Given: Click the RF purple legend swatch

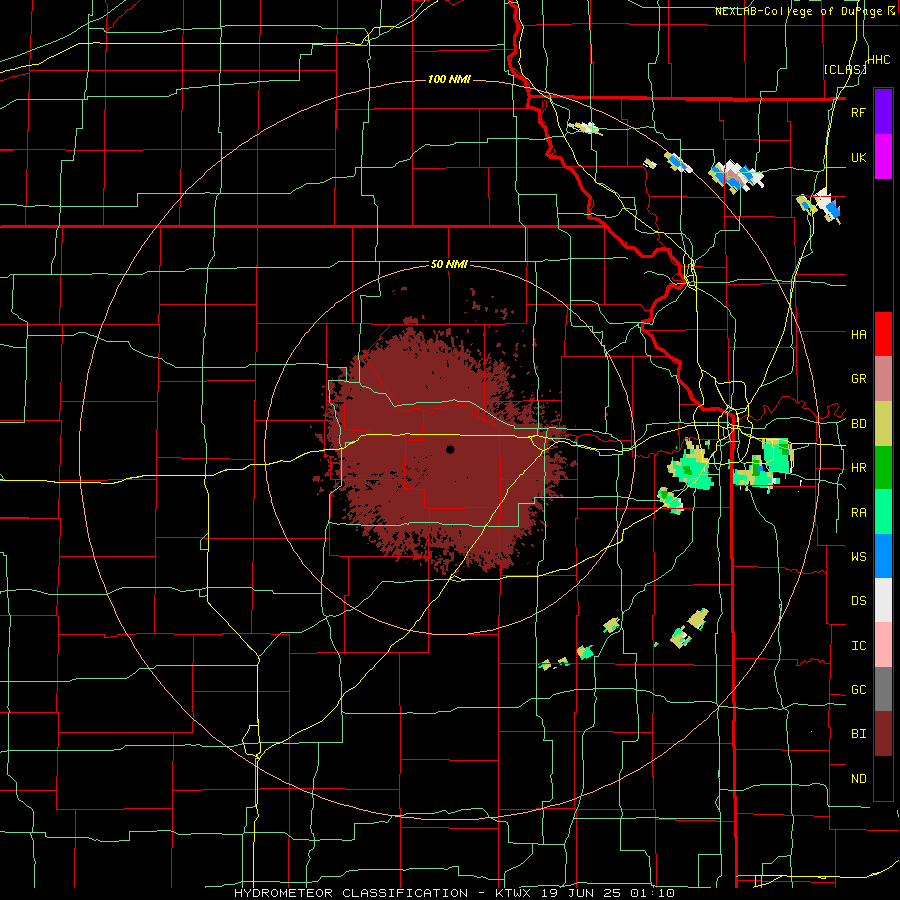Looking at the screenshot, I should pyautogui.click(x=883, y=112).
